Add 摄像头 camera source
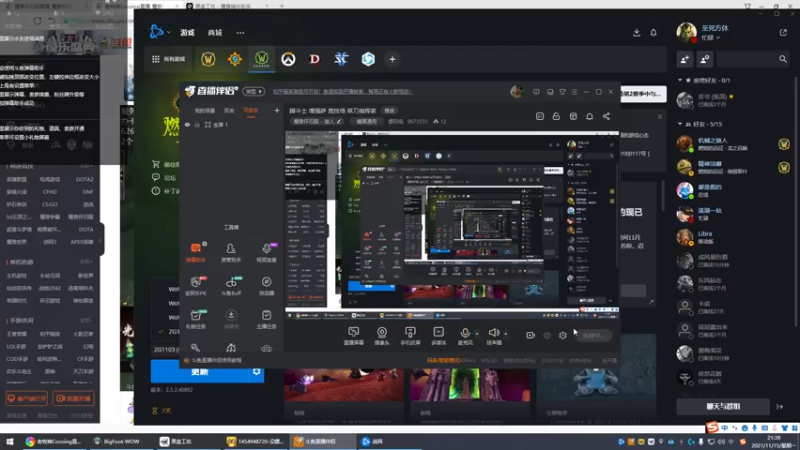The image size is (800, 450). (x=382, y=336)
